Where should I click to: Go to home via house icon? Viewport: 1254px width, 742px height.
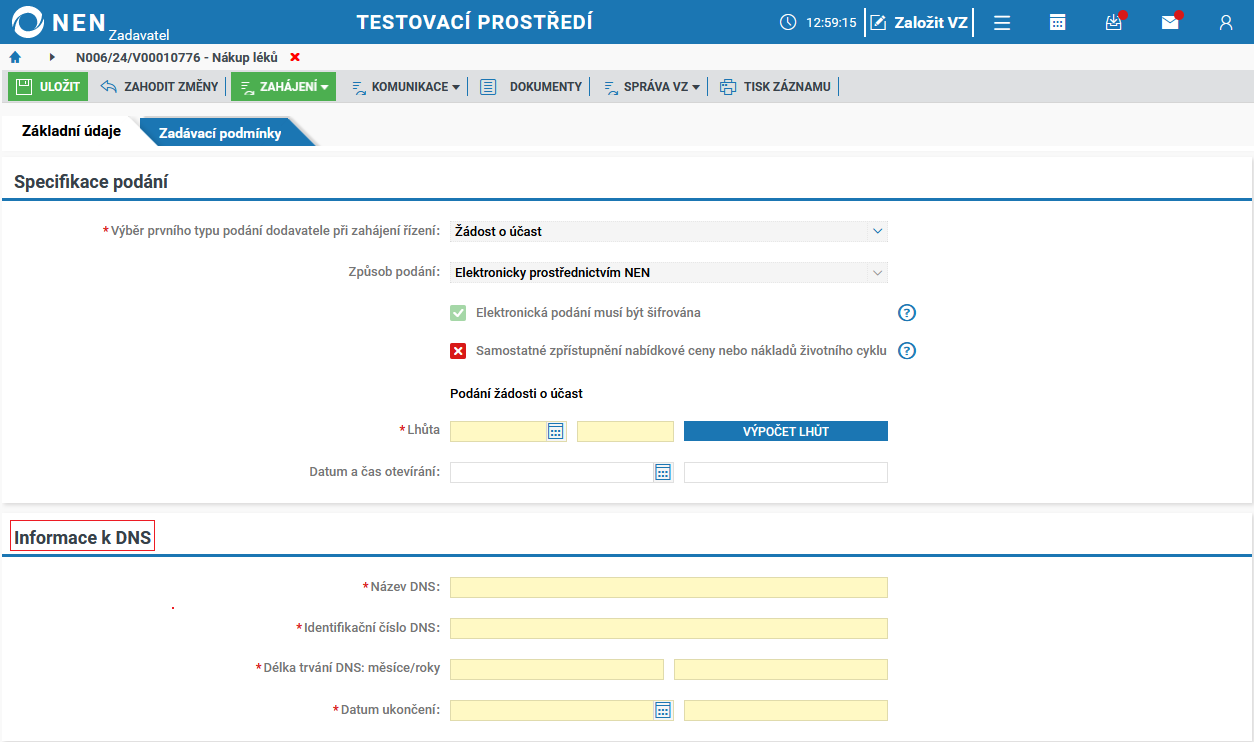click(x=15, y=57)
